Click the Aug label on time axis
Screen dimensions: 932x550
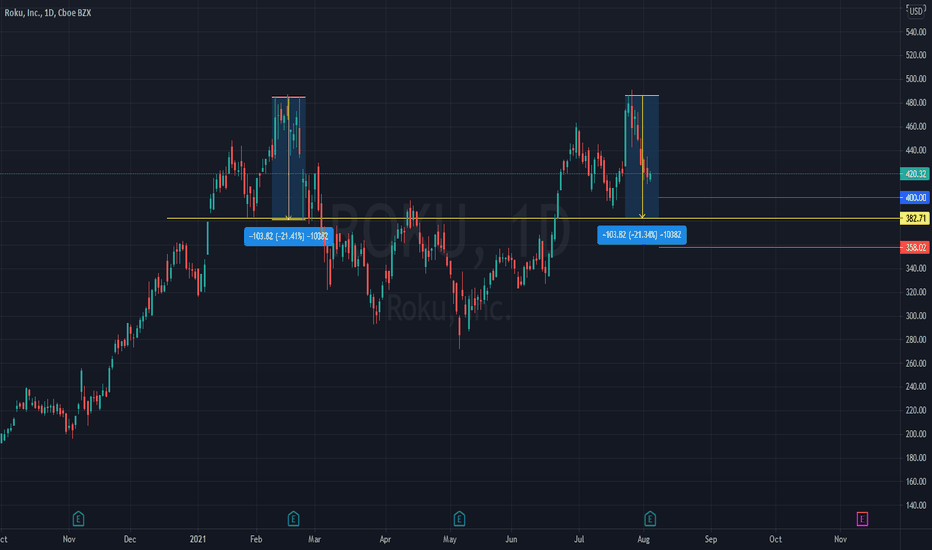[x=643, y=539]
